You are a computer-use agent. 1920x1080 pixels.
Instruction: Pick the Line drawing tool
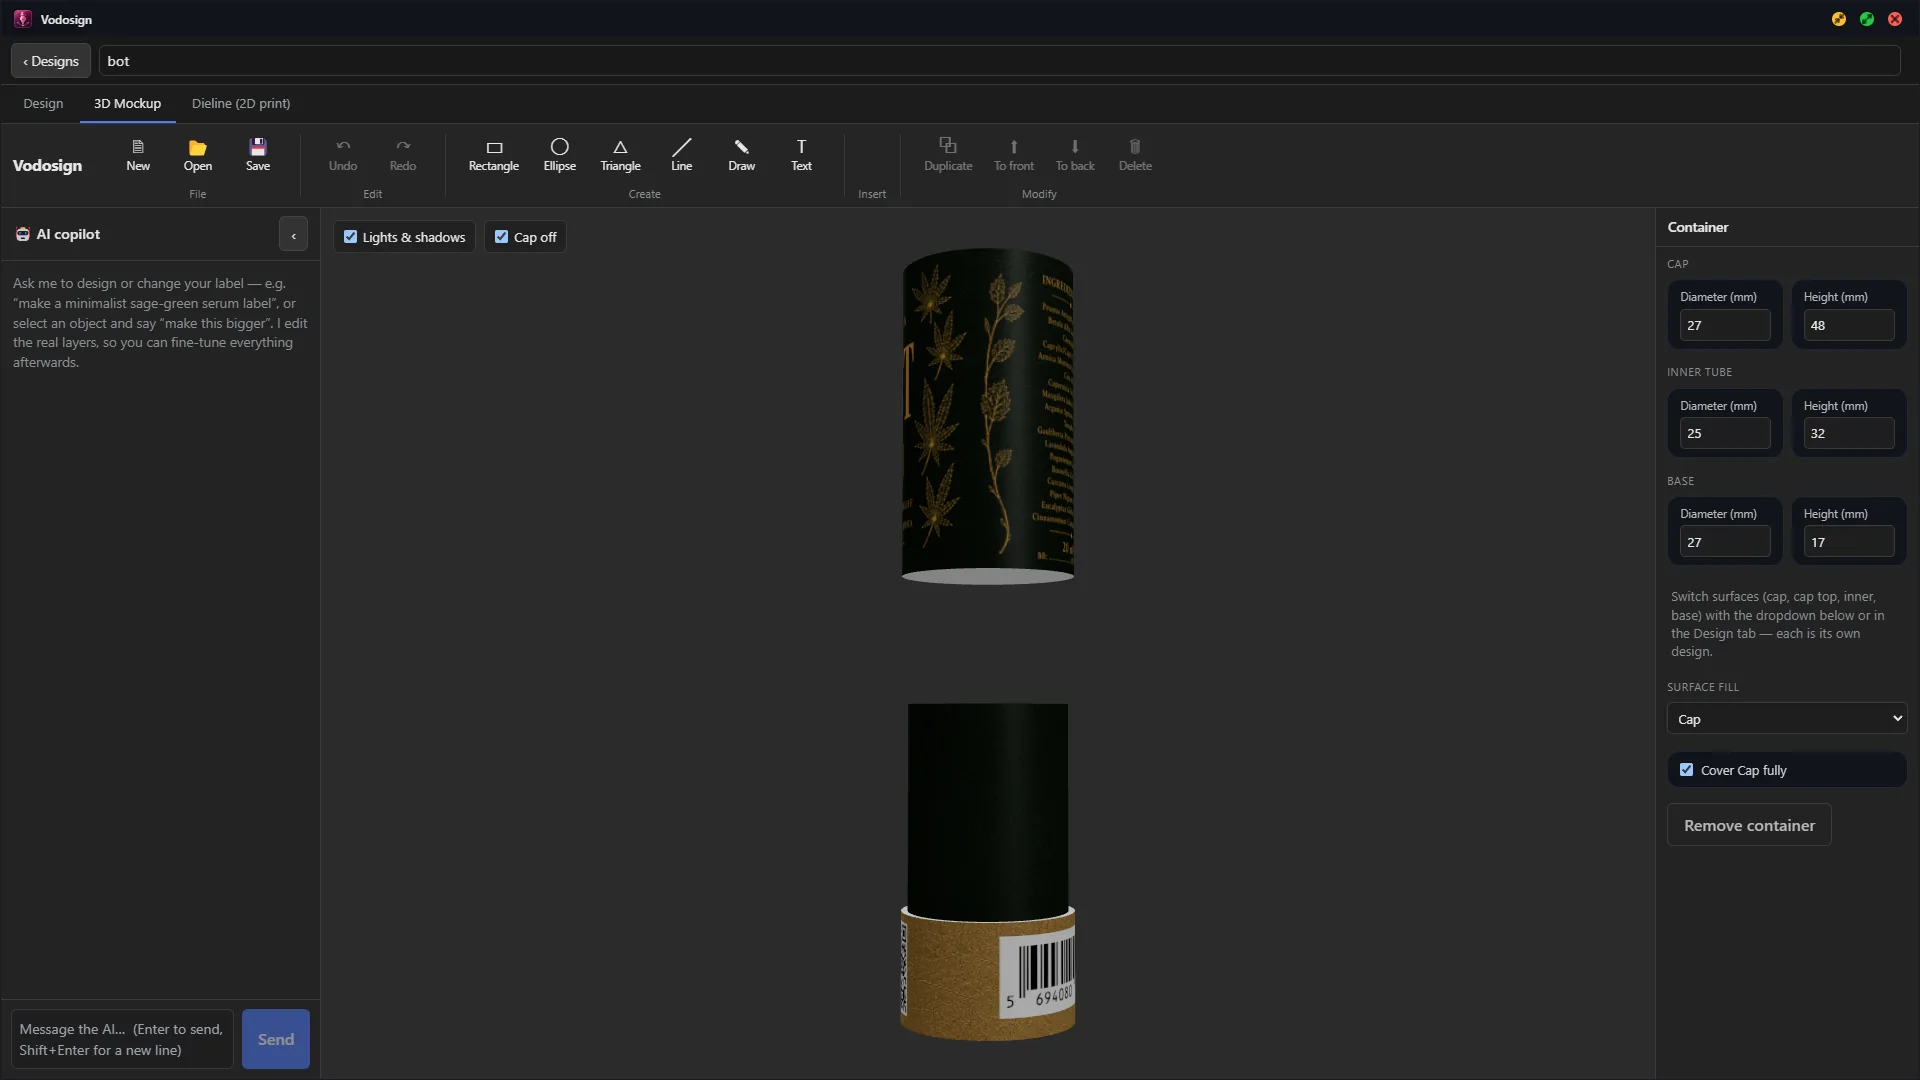point(681,155)
